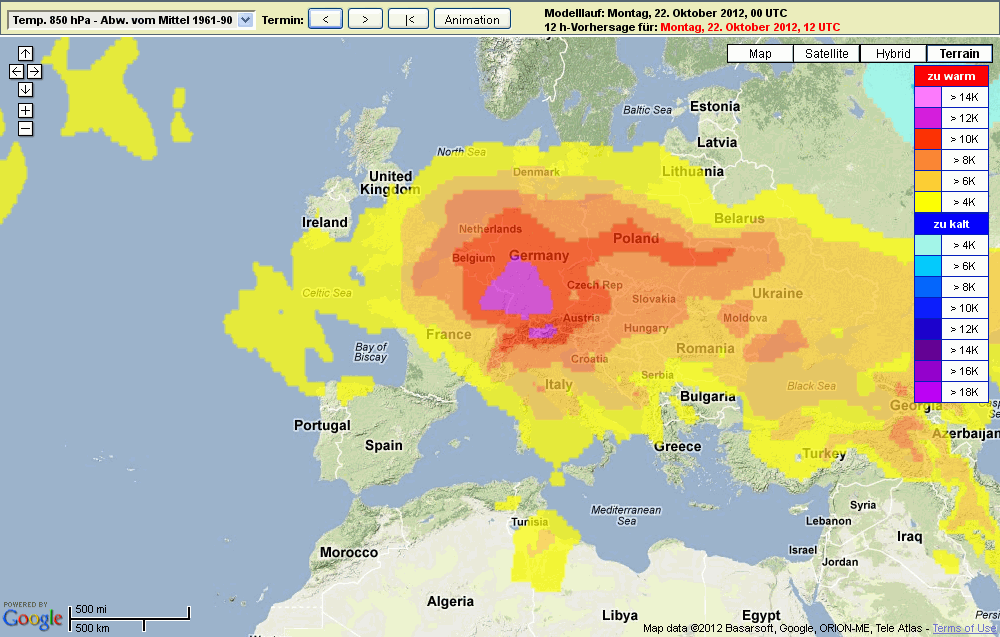
Task: Click the Ukraine label on the map
Action: tap(777, 293)
